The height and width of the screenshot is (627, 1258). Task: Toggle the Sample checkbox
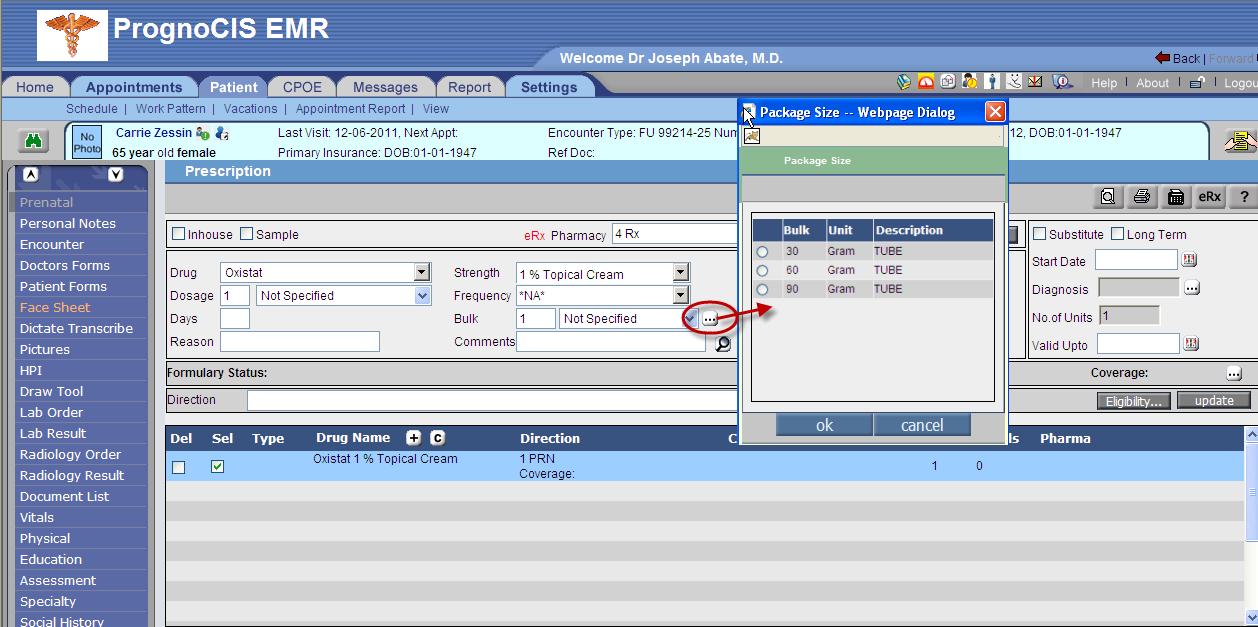246,234
